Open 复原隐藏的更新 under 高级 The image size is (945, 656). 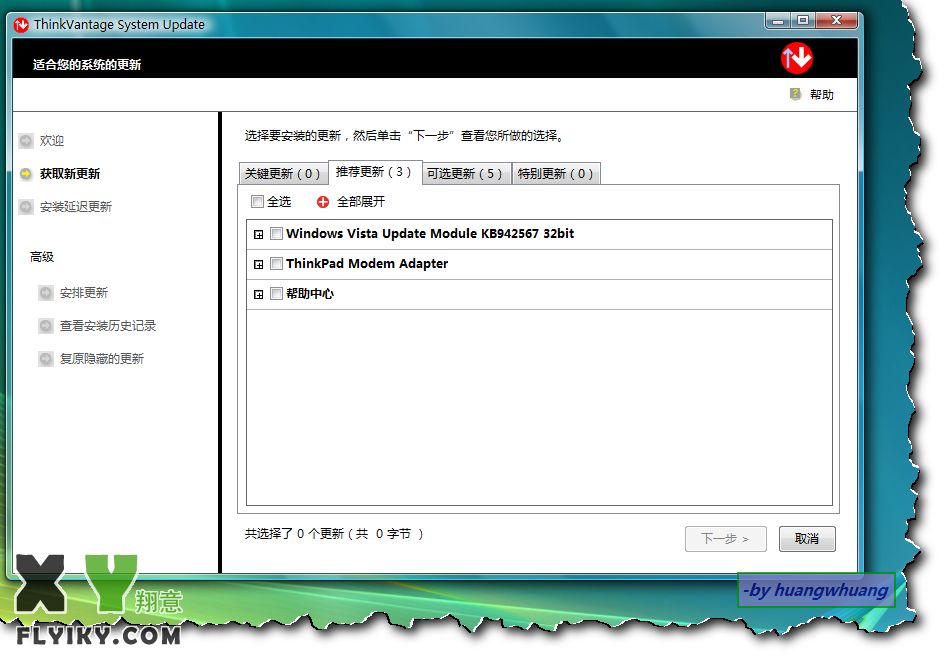102,359
